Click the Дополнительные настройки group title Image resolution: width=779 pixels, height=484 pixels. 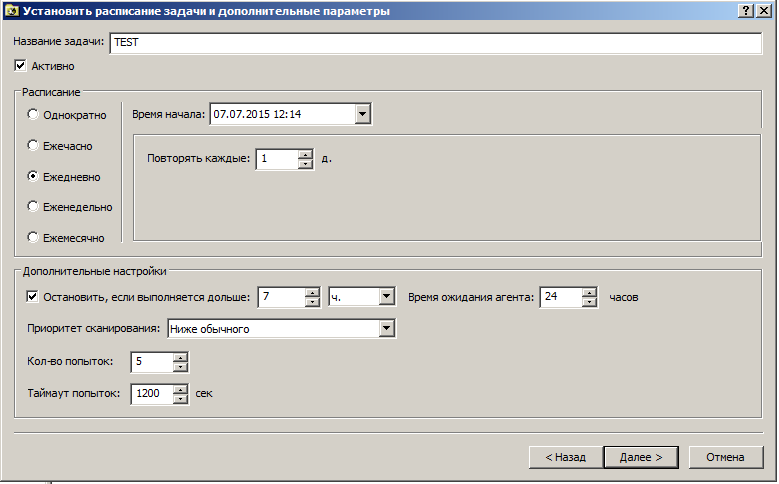point(94,271)
